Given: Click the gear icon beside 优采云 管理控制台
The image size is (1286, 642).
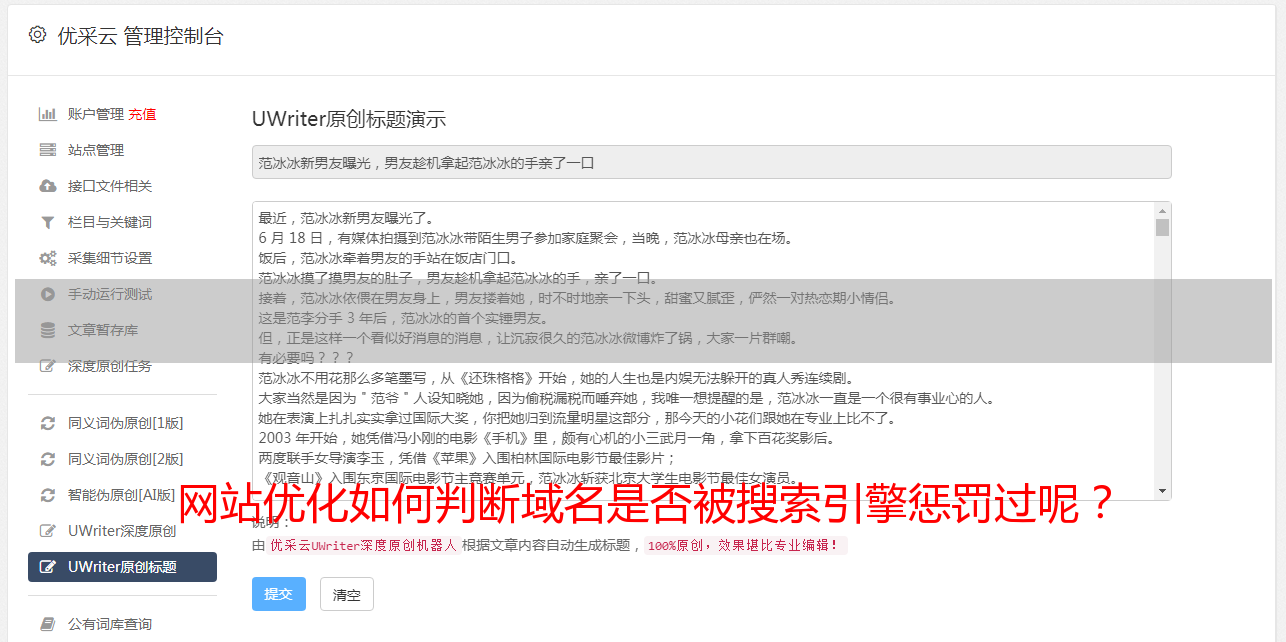Looking at the screenshot, I should [x=37, y=35].
